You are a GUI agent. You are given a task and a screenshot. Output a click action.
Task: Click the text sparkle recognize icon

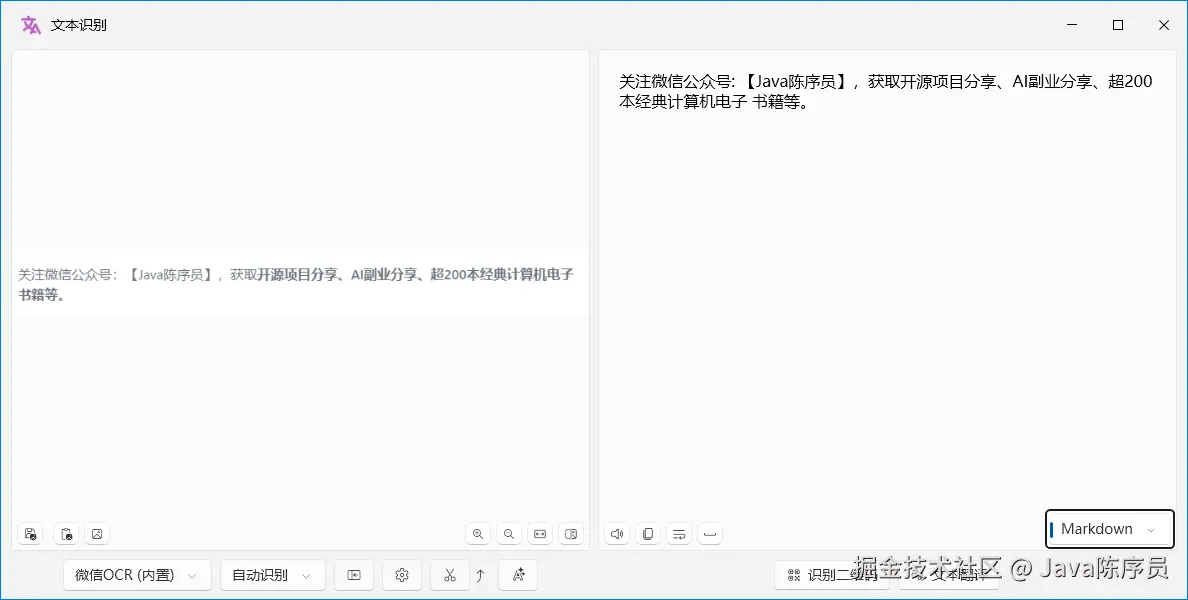point(518,575)
